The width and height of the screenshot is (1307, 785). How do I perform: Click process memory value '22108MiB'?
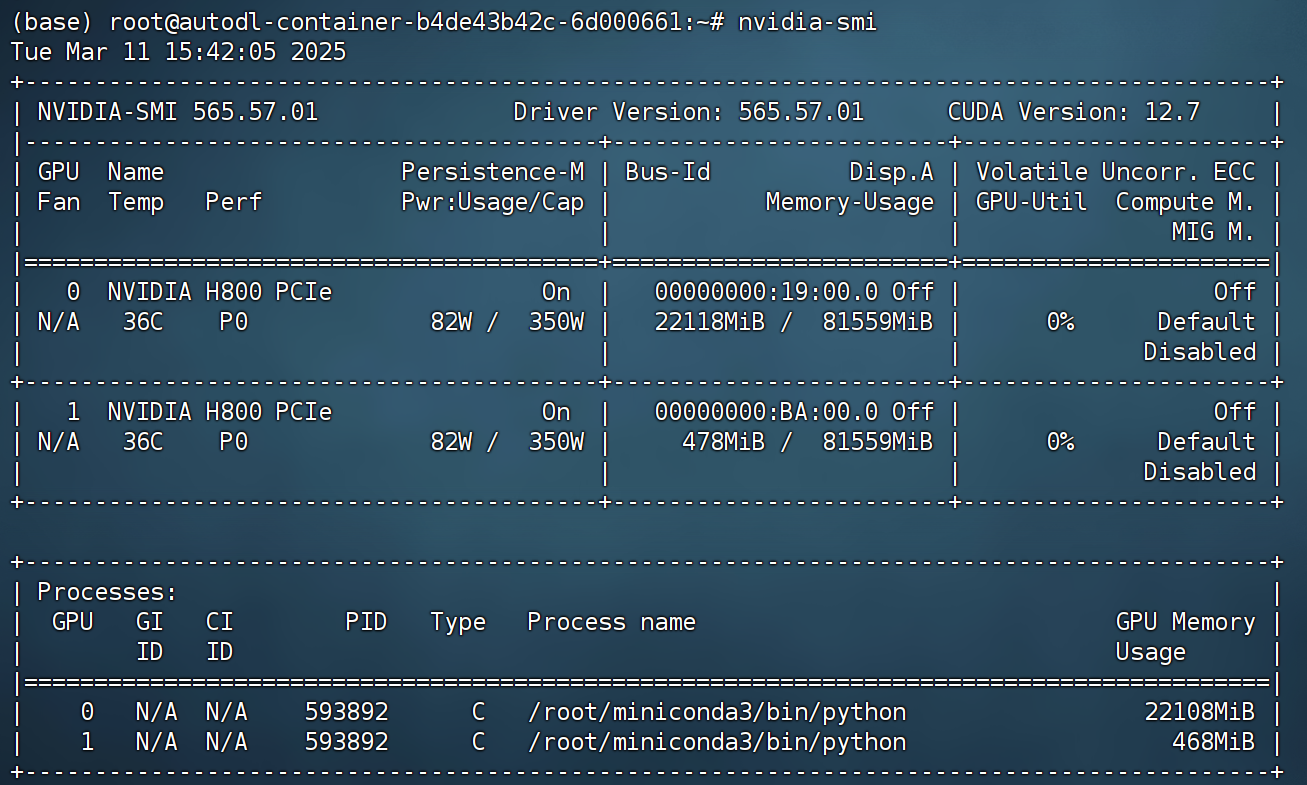tap(1199, 712)
